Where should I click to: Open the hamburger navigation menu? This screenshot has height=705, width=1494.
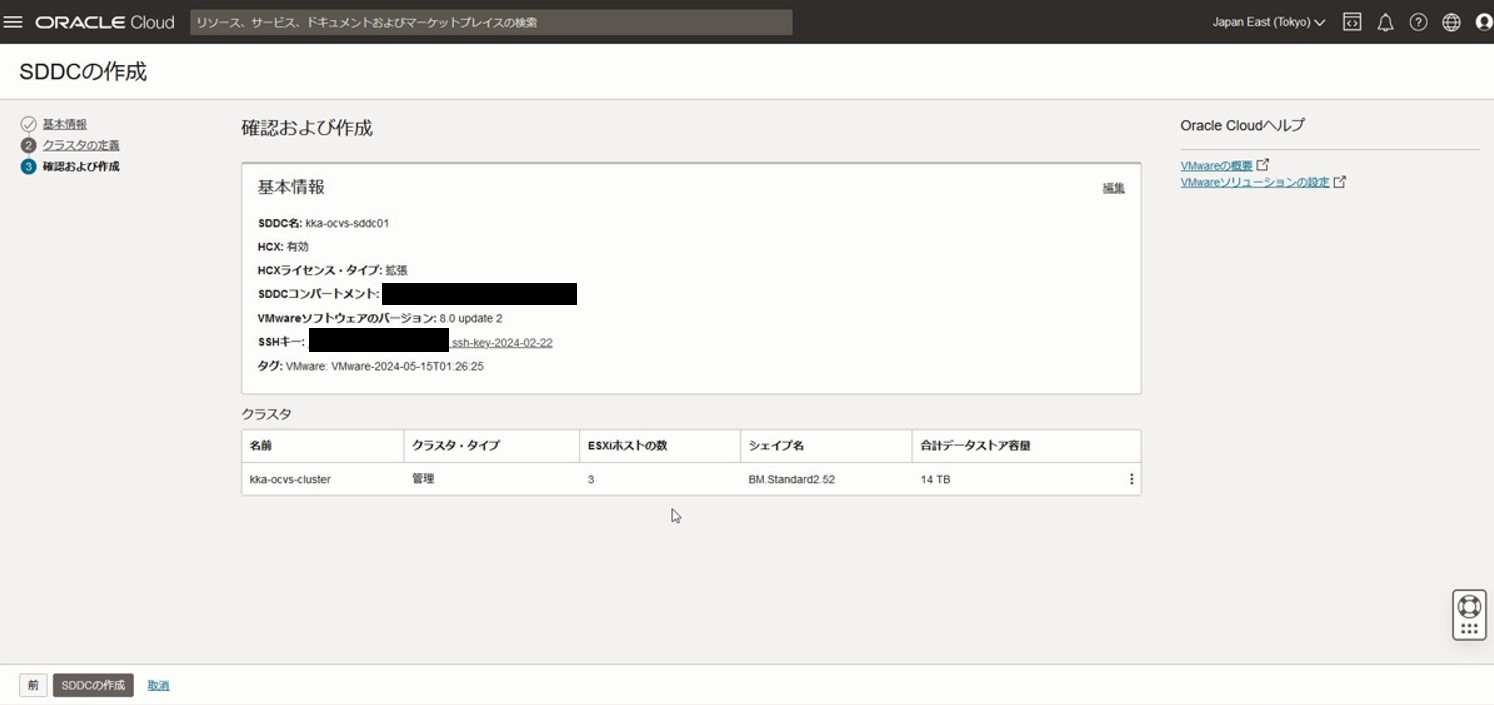coord(13,22)
